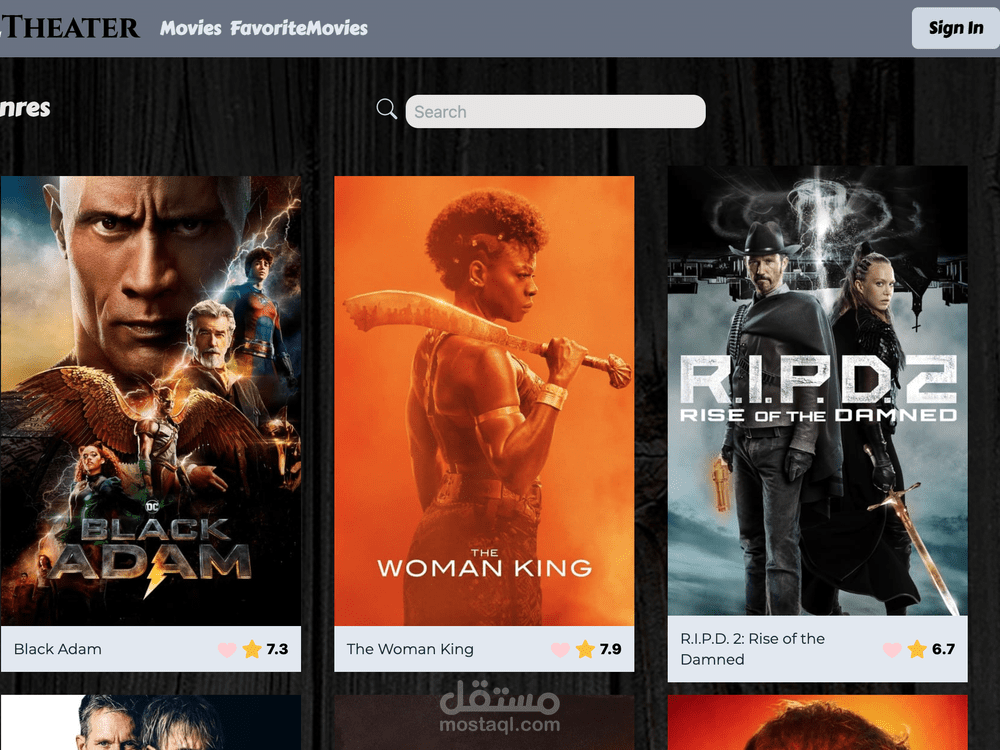Open the Black Adam movie poster

pyautogui.click(x=151, y=401)
